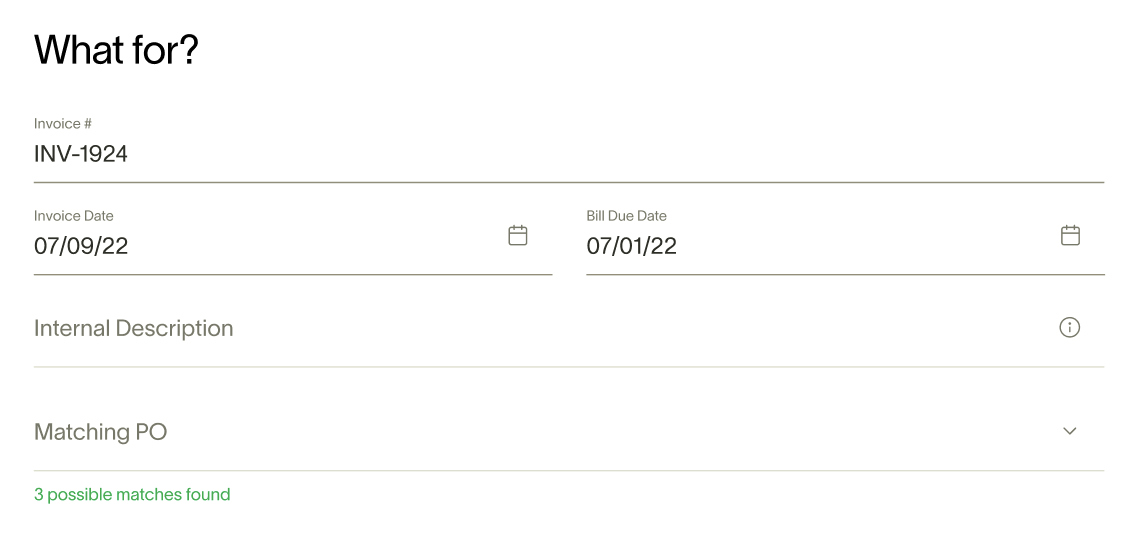Open the Bill Due Date calendar icon
The height and width of the screenshot is (538, 1146).
coord(1070,236)
